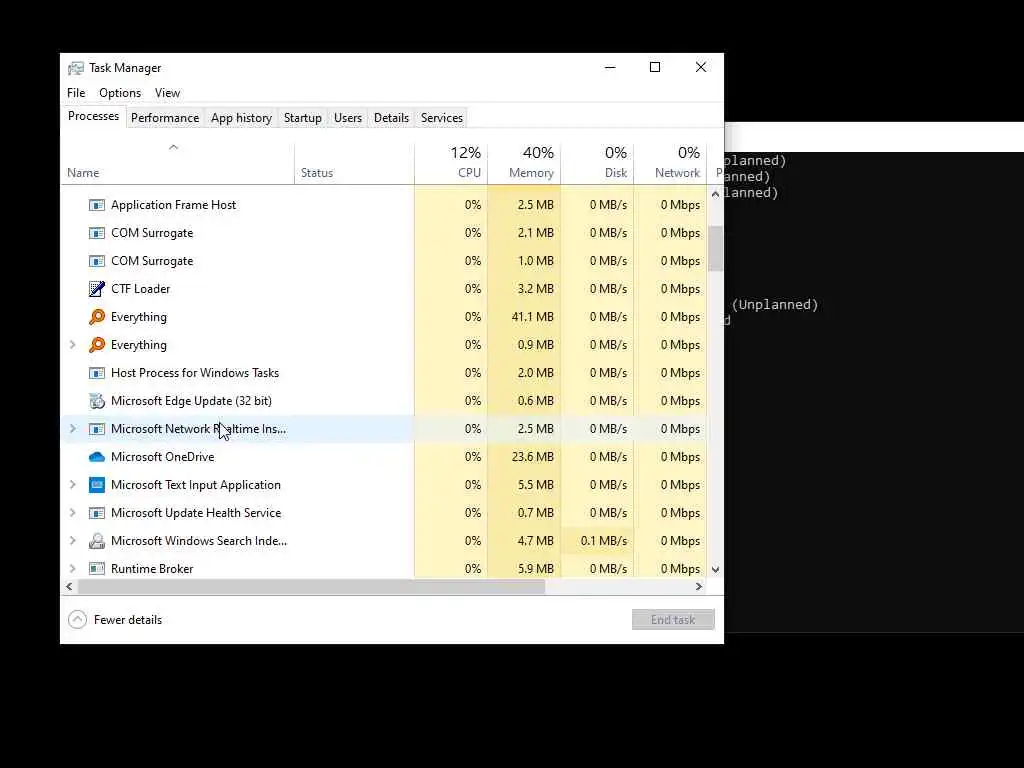This screenshot has height=768, width=1024.
Task: Sort processes by CPU column
Action: (x=451, y=163)
